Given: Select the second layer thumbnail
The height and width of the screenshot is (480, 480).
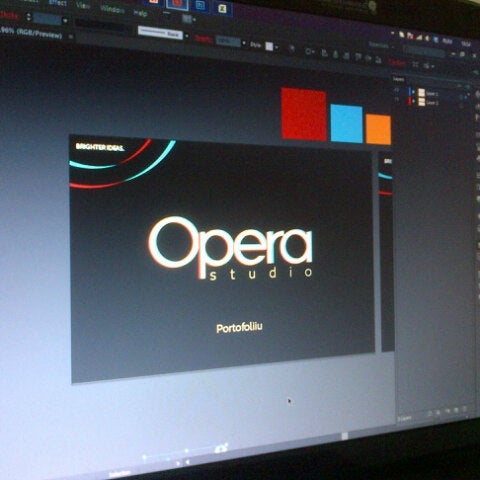Looking at the screenshot, I should tap(421, 102).
